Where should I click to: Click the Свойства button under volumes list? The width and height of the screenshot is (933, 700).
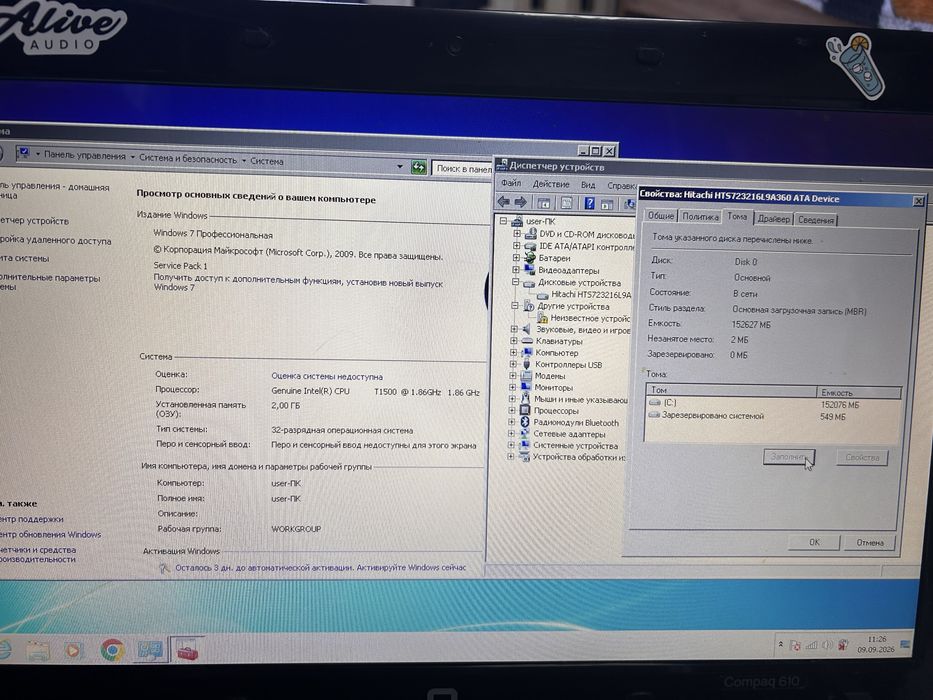coord(862,458)
